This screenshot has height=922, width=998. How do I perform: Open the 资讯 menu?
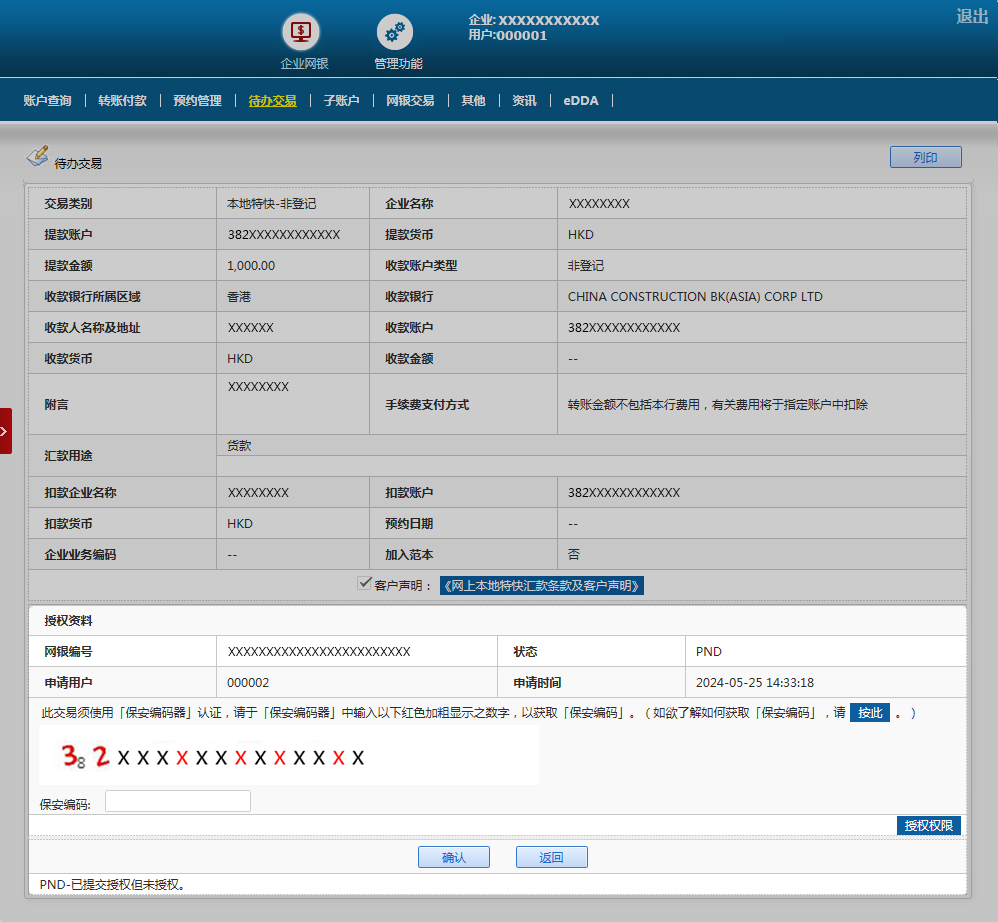(x=524, y=101)
